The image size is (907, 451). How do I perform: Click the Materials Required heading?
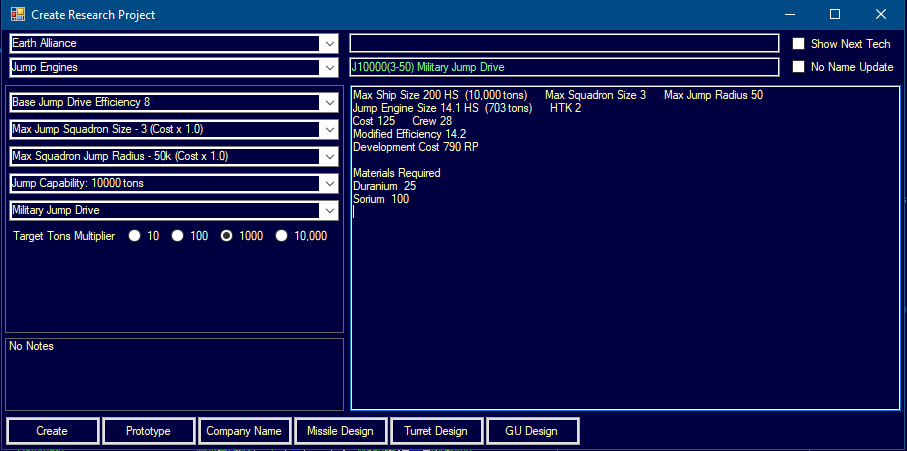coord(397,173)
